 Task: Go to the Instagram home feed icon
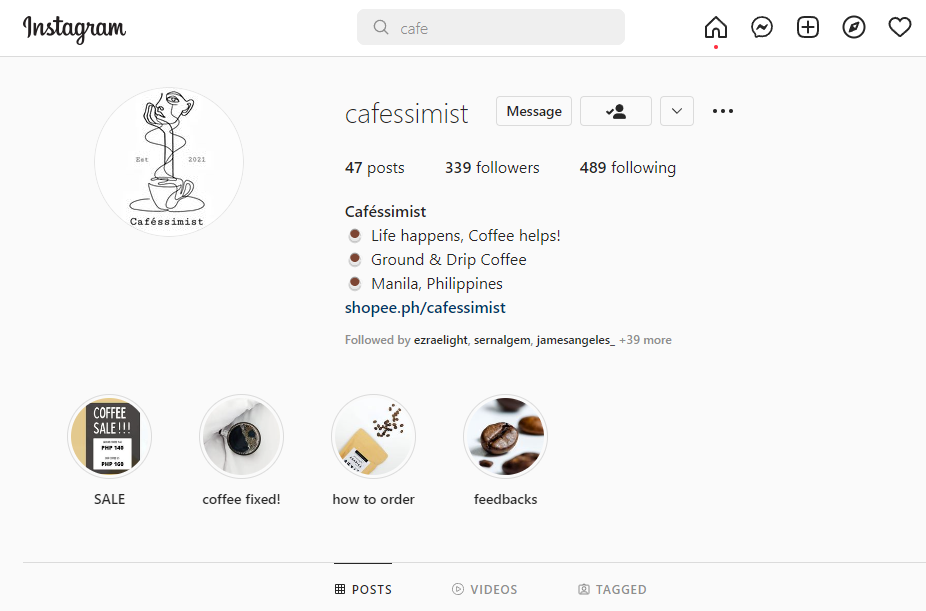pos(716,27)
